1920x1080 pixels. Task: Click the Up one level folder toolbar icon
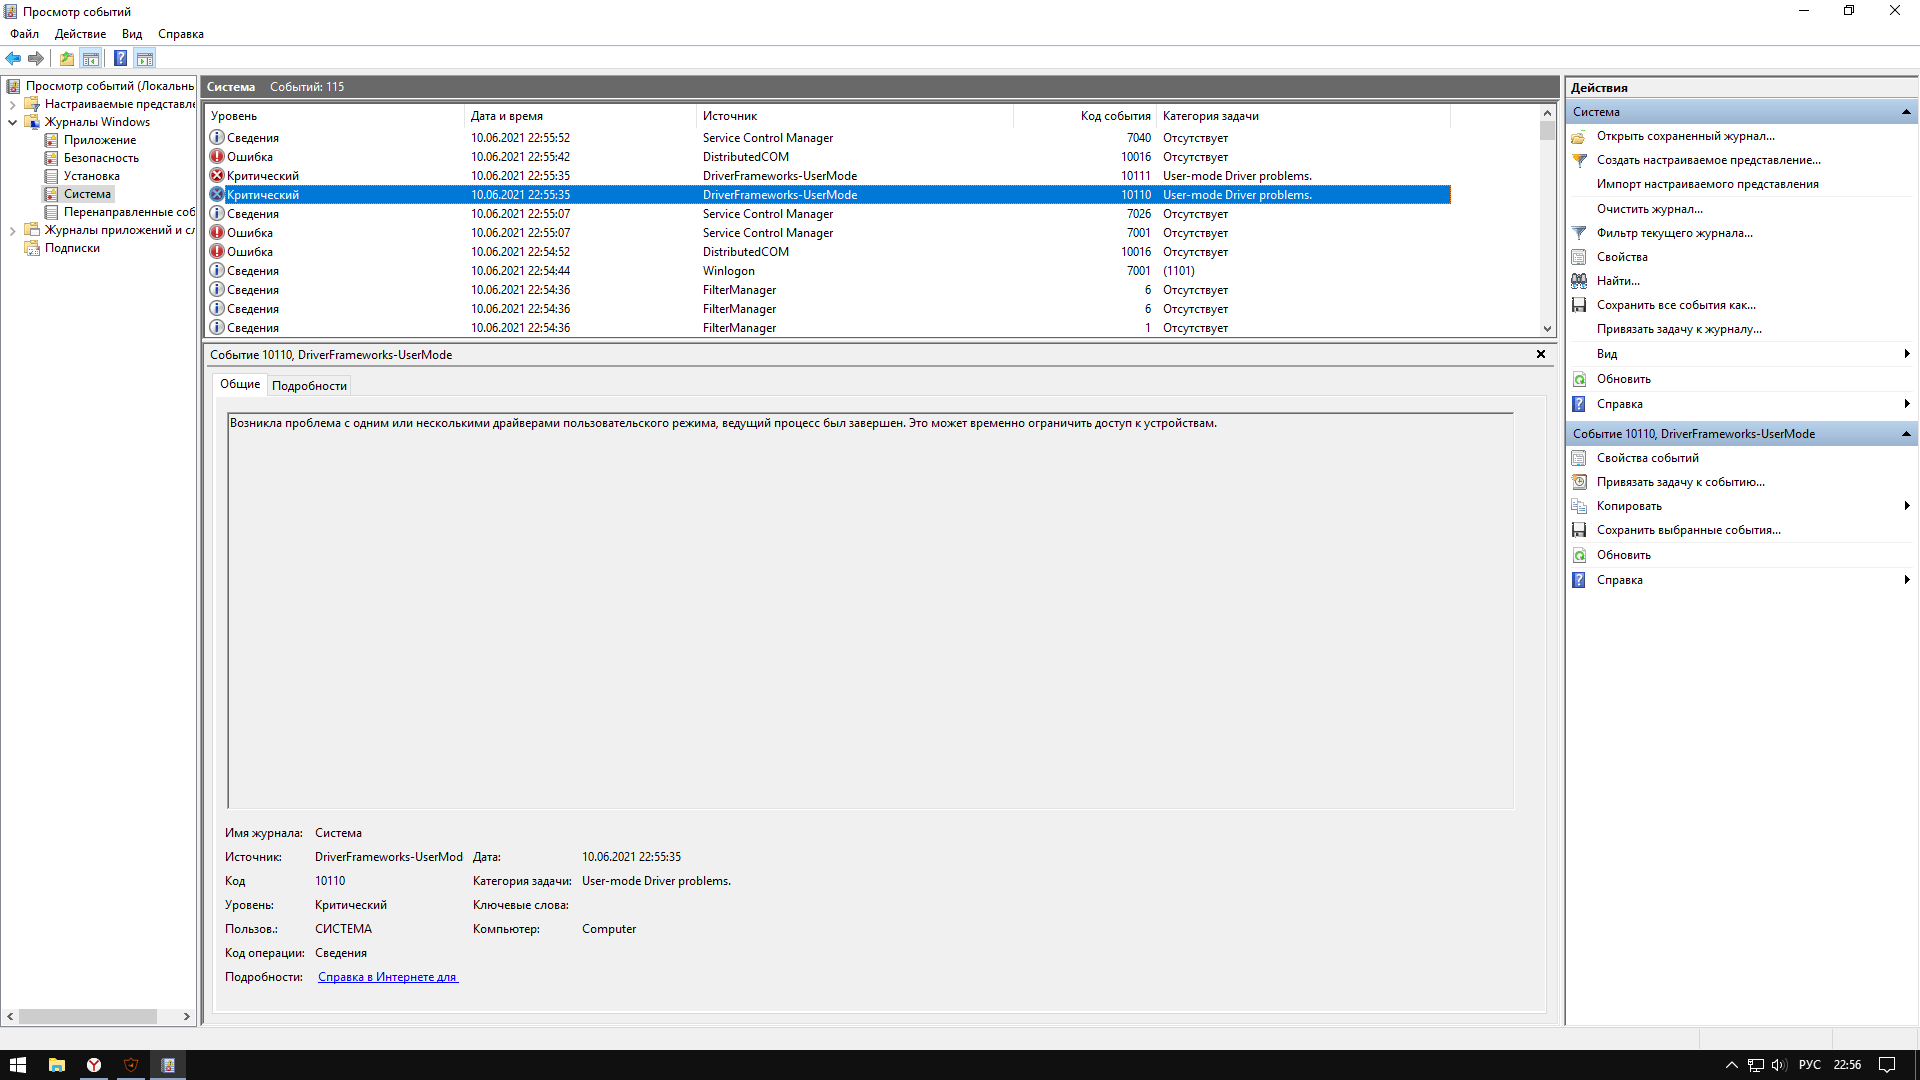click(x=66, y=58)
